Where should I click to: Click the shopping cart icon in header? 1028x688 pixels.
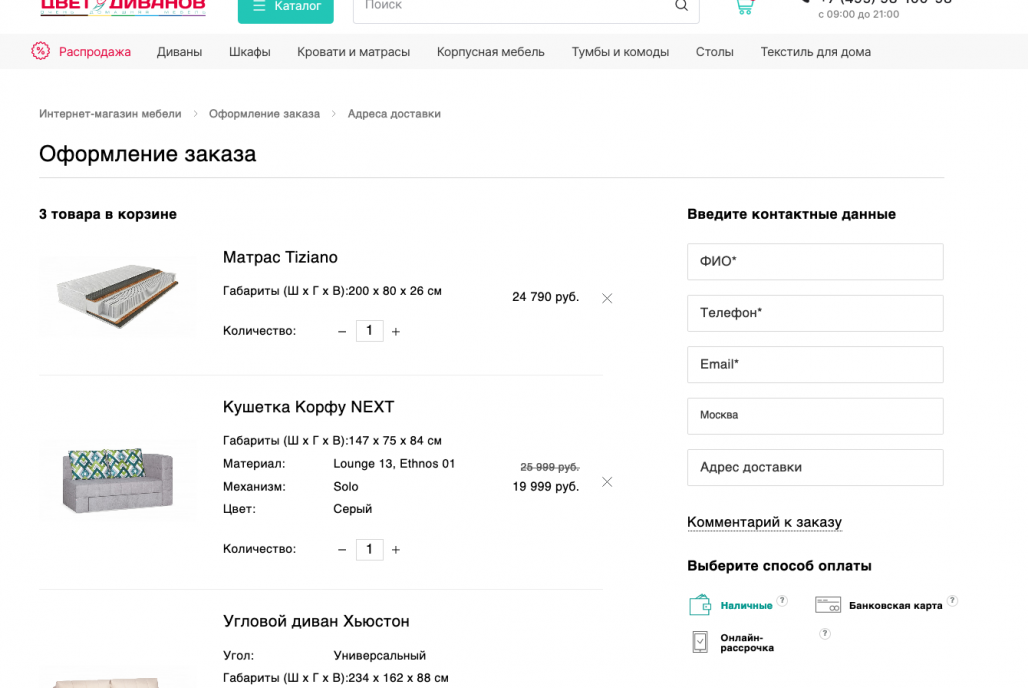tap(744, 6)
